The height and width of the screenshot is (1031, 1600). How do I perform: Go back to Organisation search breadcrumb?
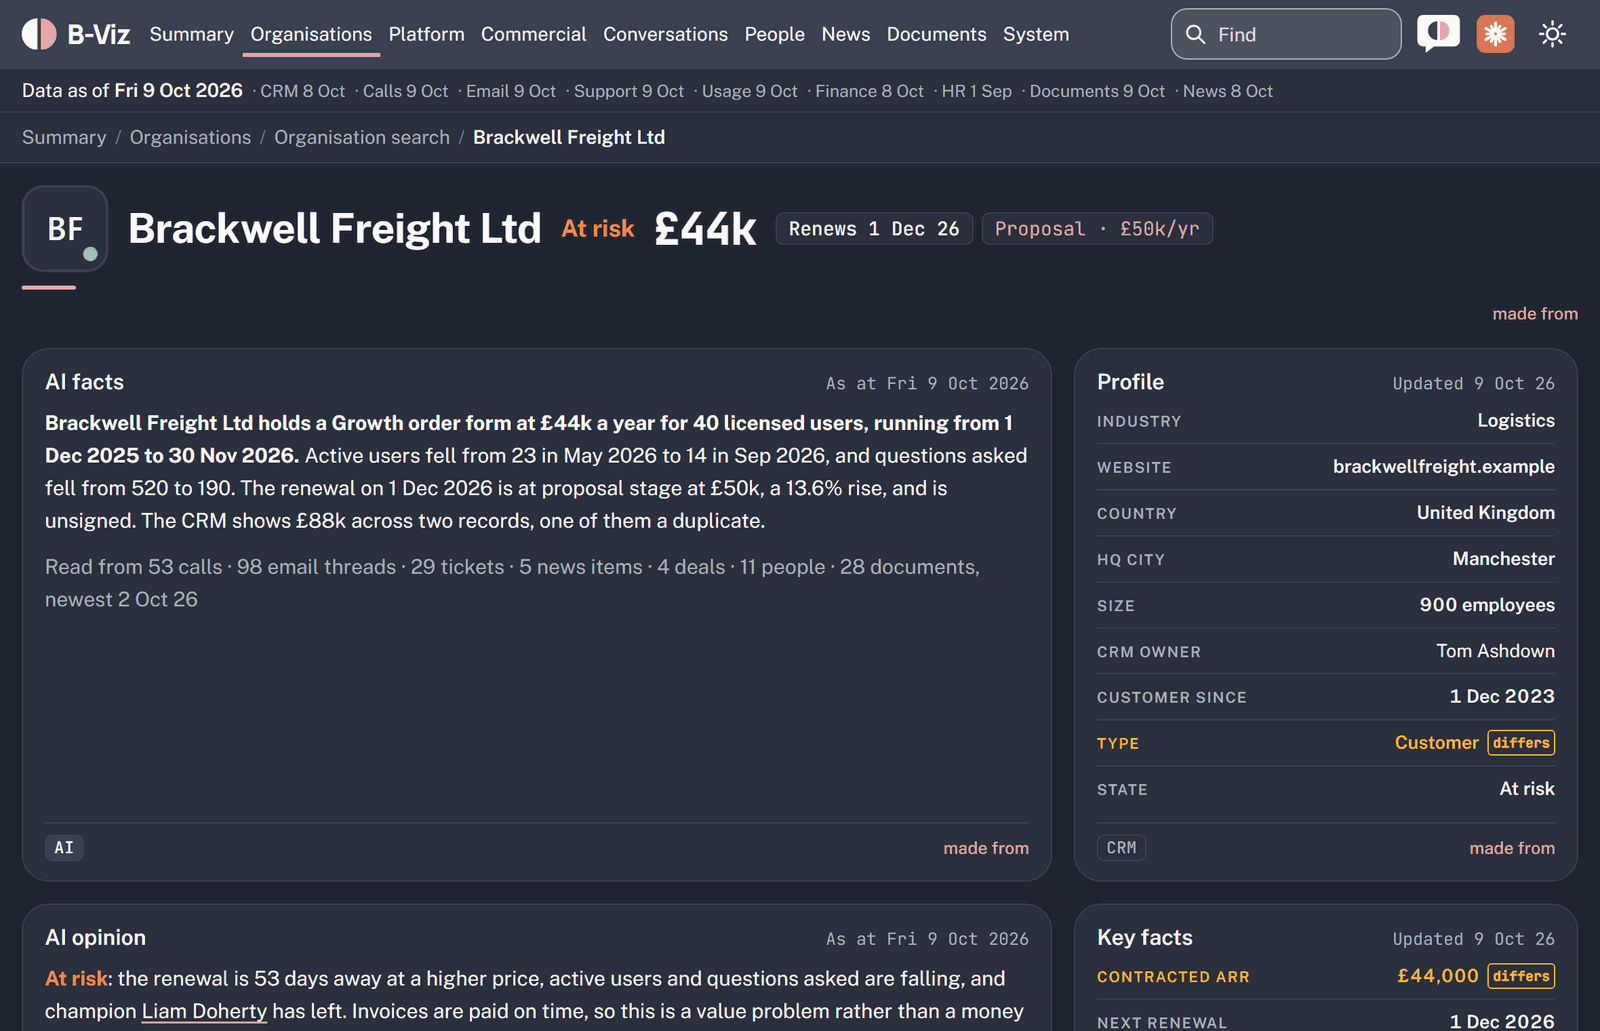(362, 137)
